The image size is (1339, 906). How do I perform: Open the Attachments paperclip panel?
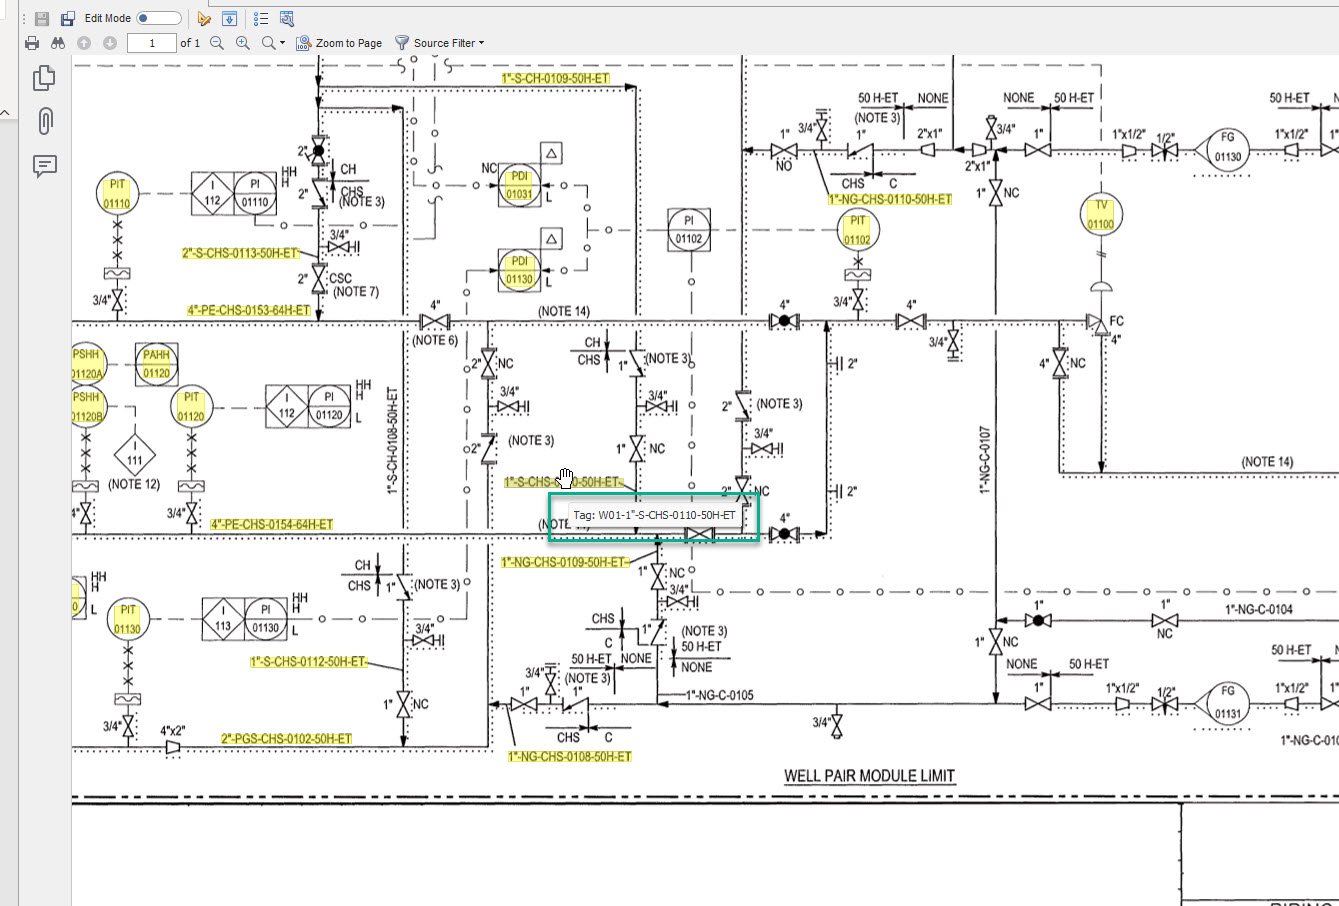point(44,121)
